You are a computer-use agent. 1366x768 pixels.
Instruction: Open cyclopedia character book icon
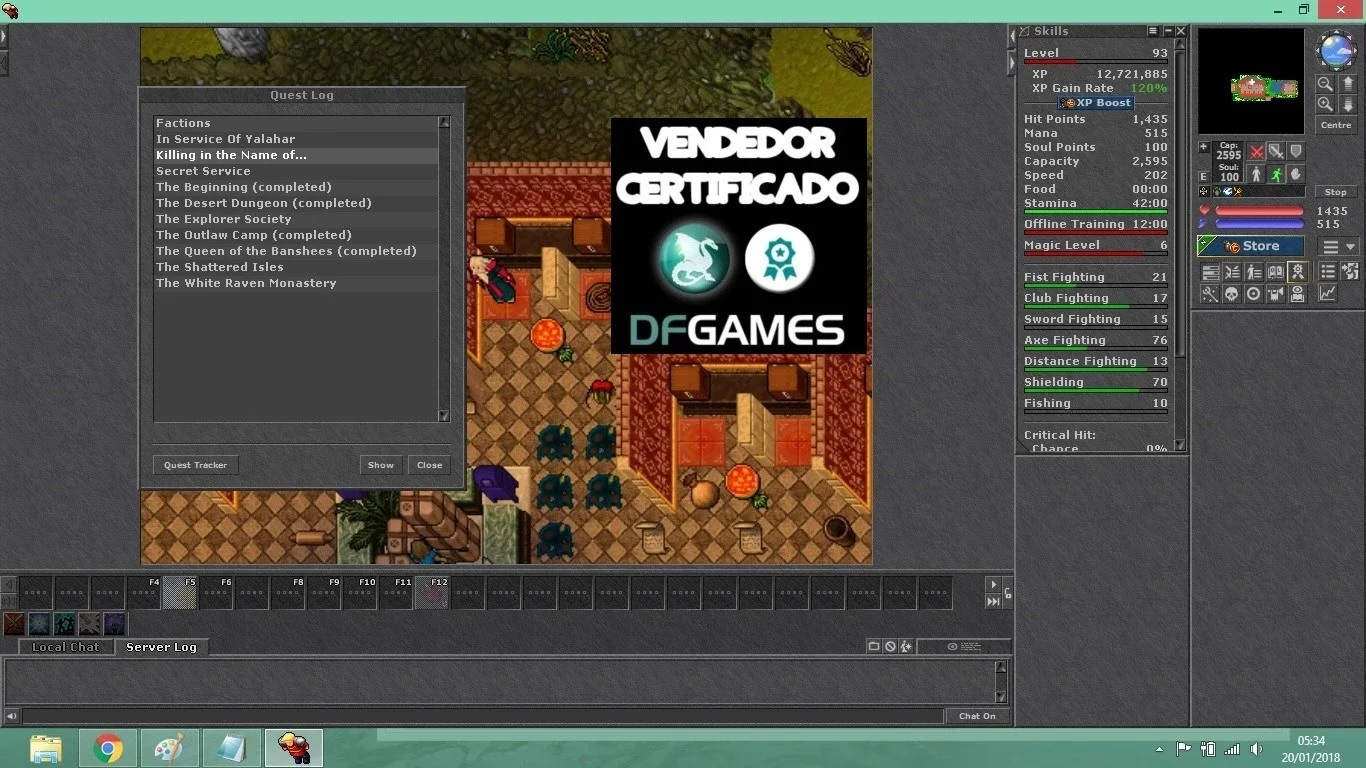(x=1297, y=294)
